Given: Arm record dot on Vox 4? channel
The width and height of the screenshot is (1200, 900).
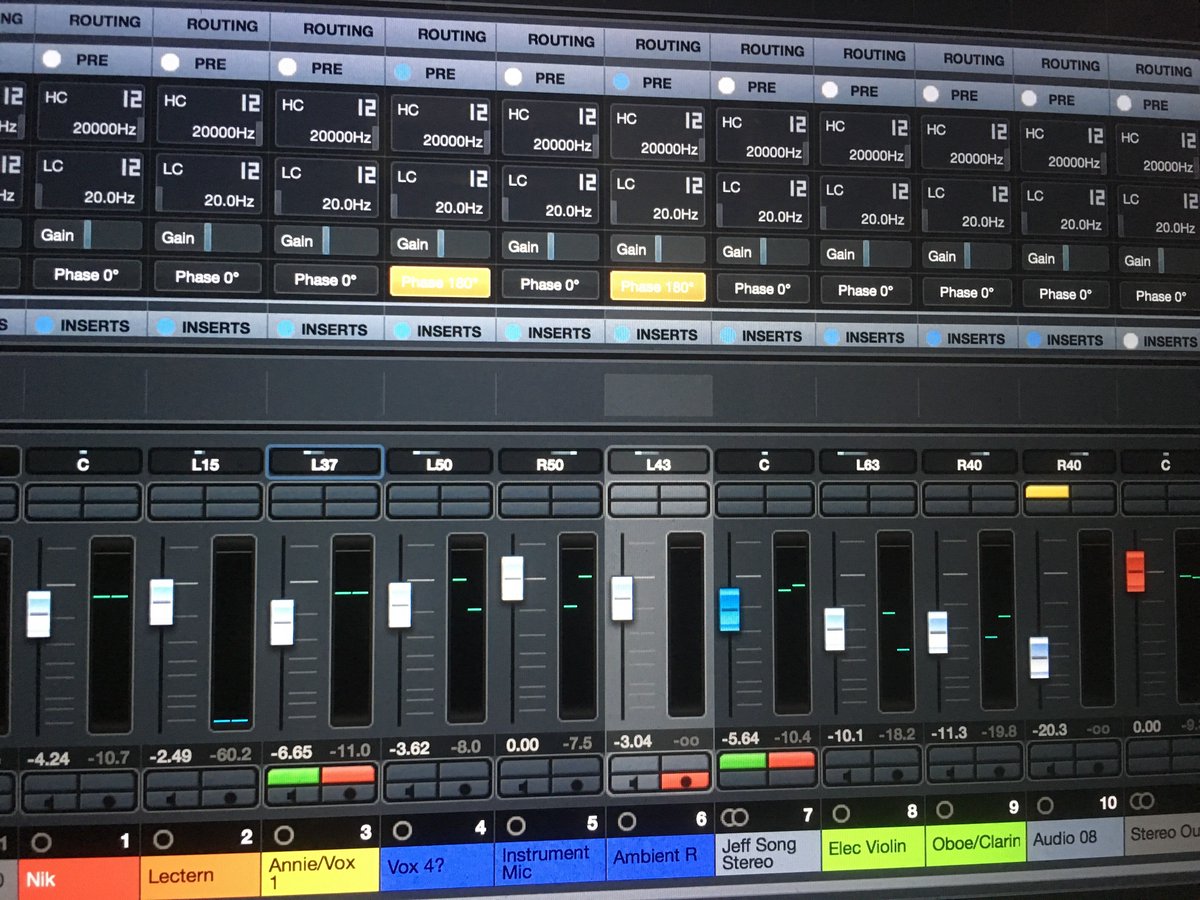Looking at the screenshot, I should (x=464, y=789).
